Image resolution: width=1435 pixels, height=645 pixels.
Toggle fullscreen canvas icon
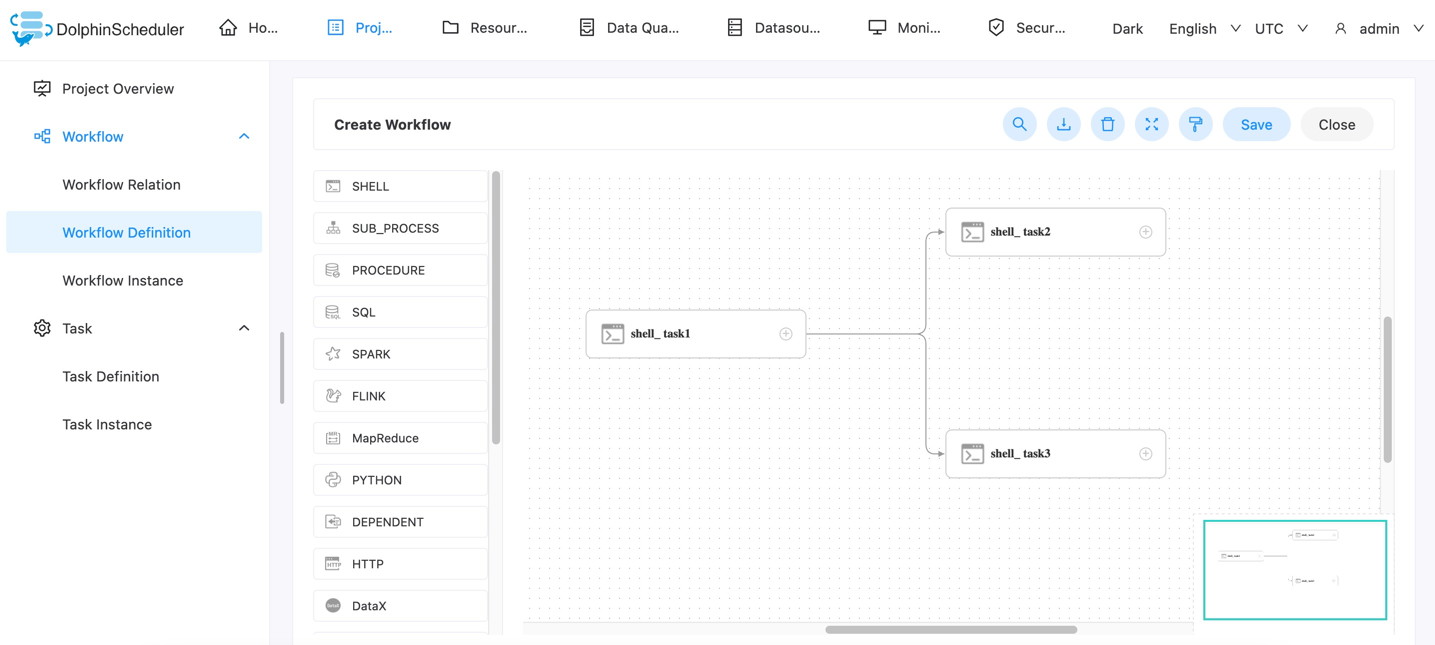(x=1151, y=124)
